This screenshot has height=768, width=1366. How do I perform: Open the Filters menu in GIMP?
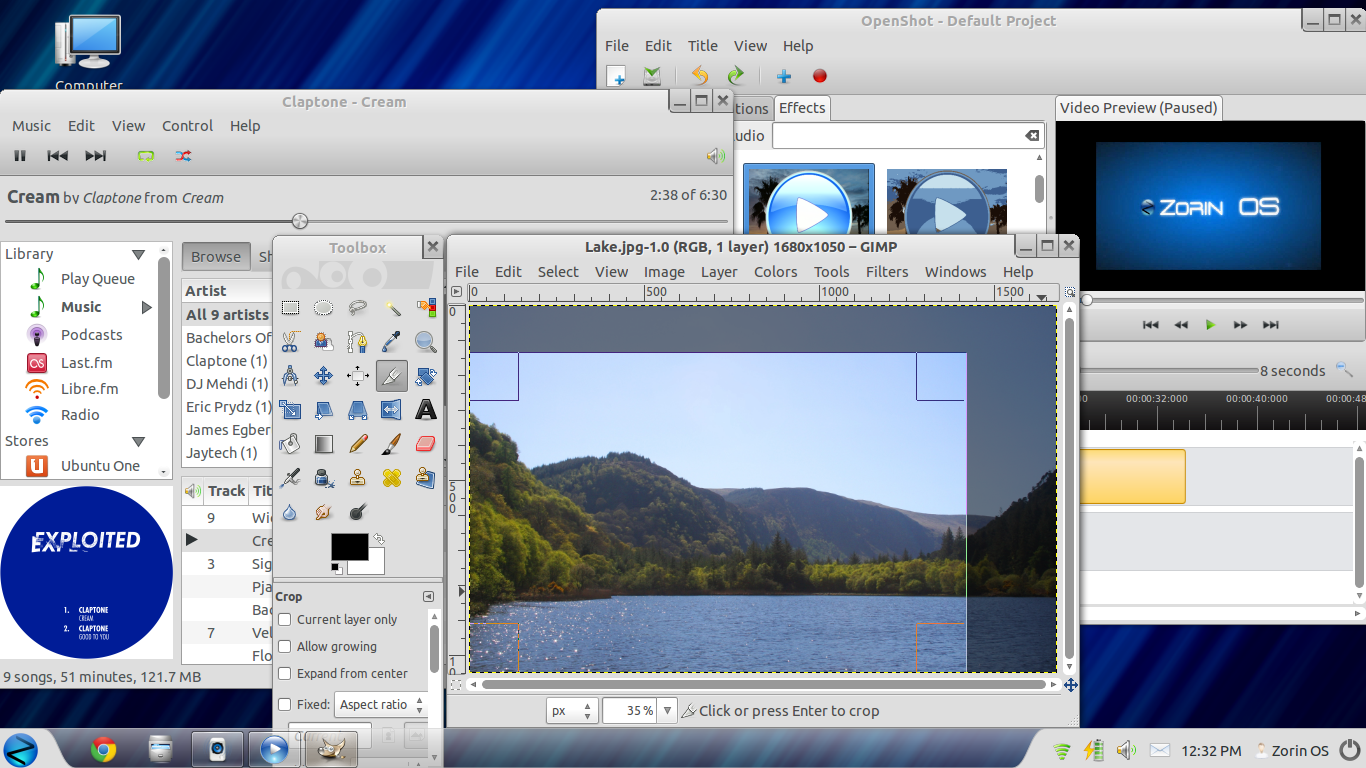[x=886, y=272]
